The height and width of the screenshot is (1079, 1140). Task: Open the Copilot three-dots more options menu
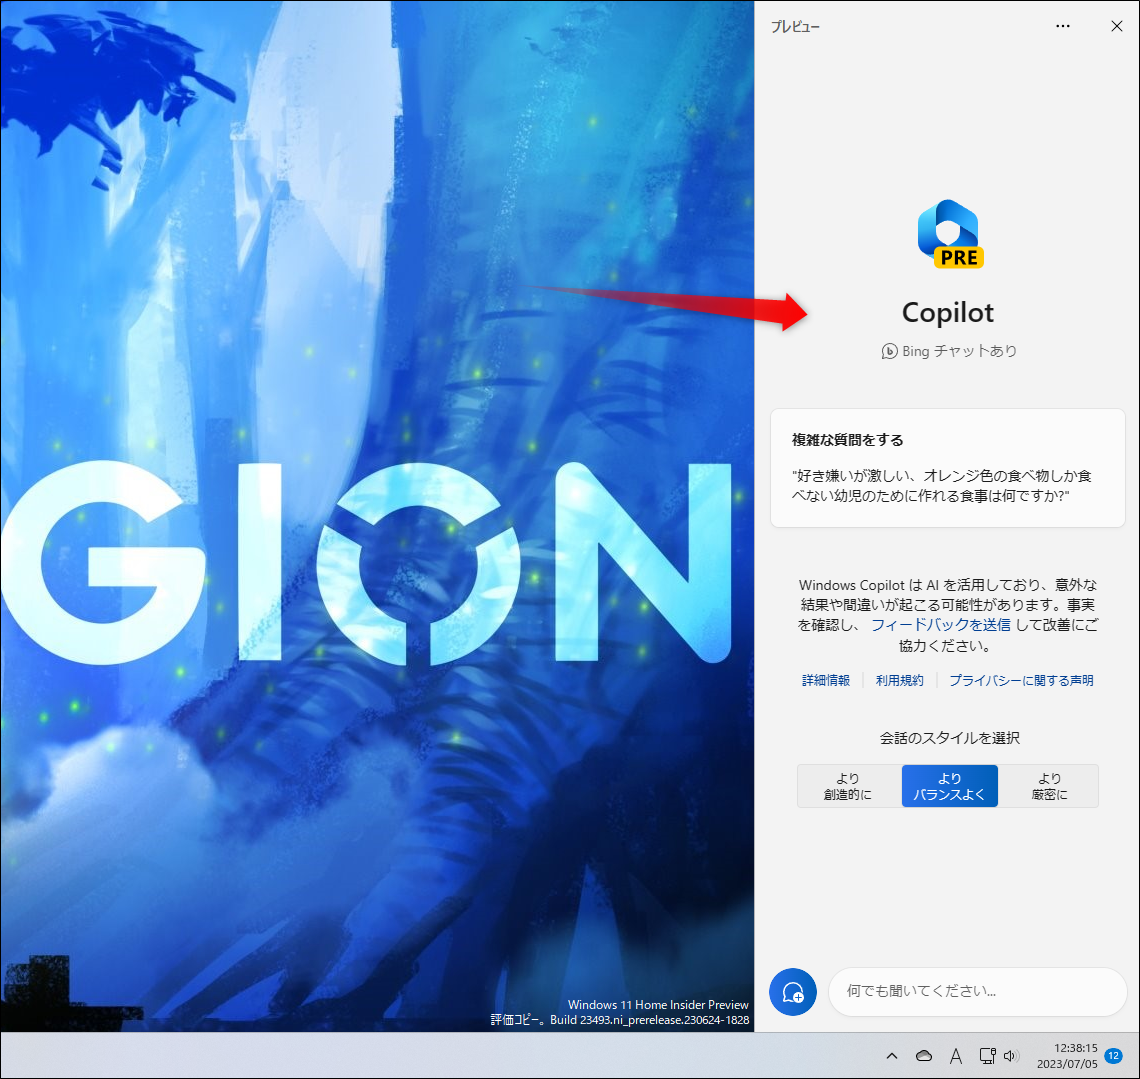point(1062,26)
